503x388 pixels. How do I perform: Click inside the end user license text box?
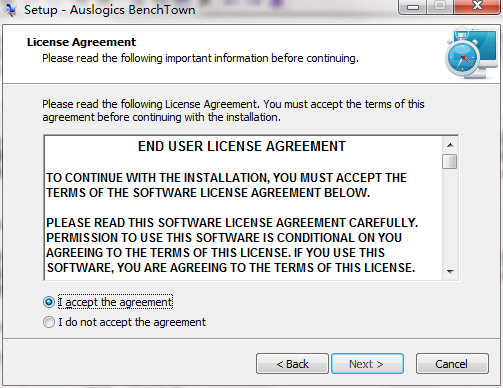coord(243,208)
